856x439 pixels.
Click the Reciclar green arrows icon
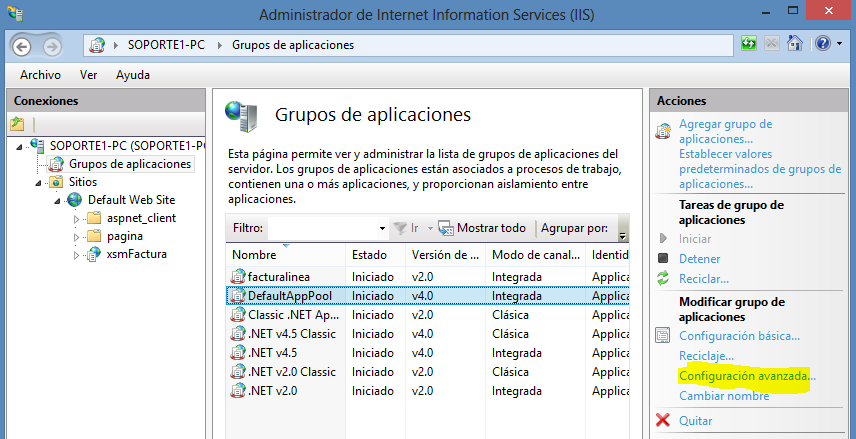click(x=663, y=279)
